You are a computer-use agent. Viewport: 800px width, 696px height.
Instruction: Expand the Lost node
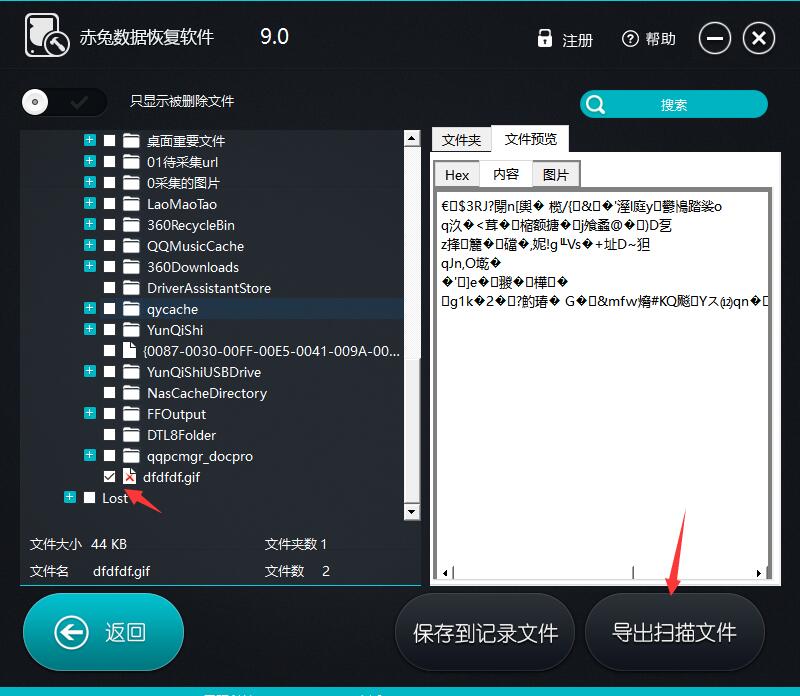(69, 496)
